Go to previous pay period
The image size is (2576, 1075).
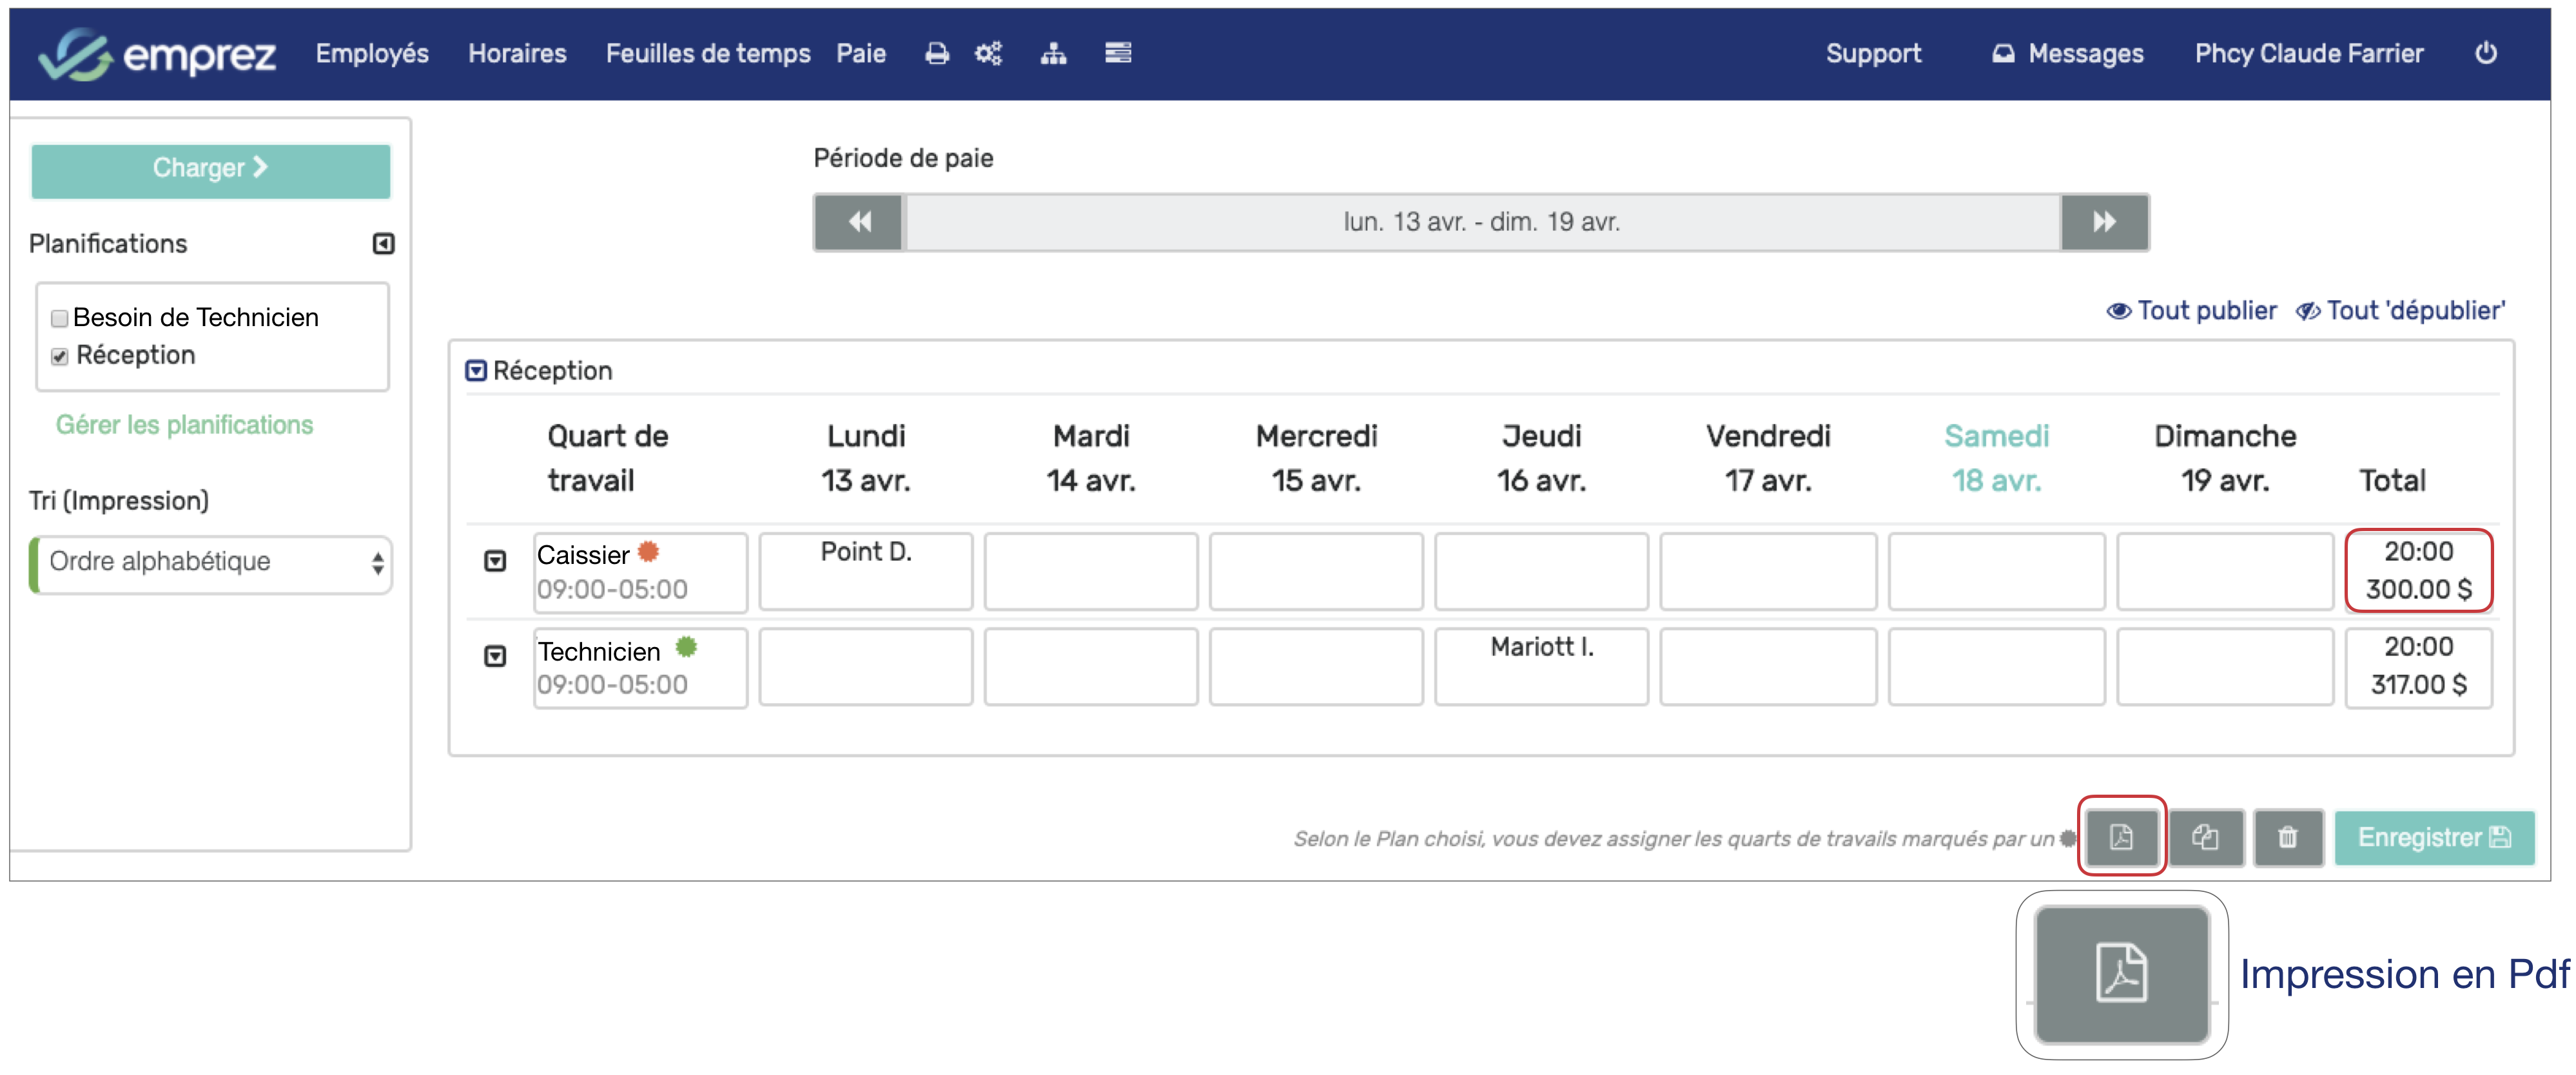pos(860,222)
